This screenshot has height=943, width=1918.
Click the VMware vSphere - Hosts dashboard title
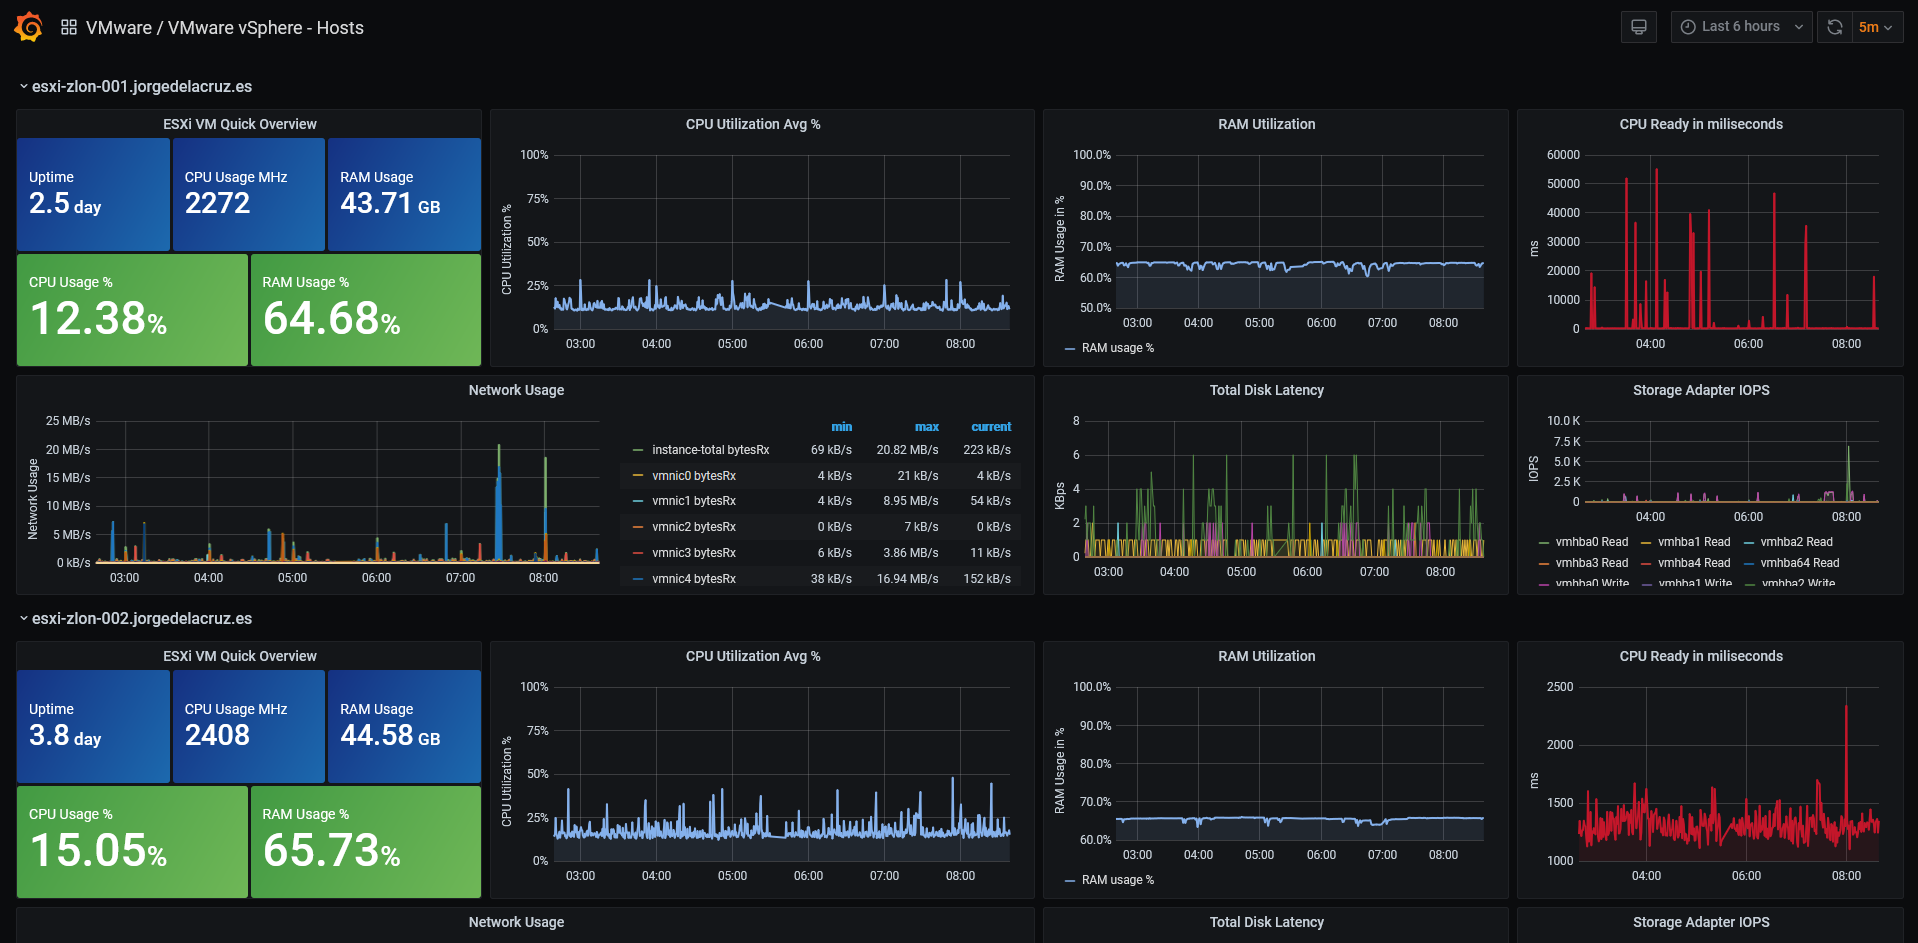click(266, 28)
